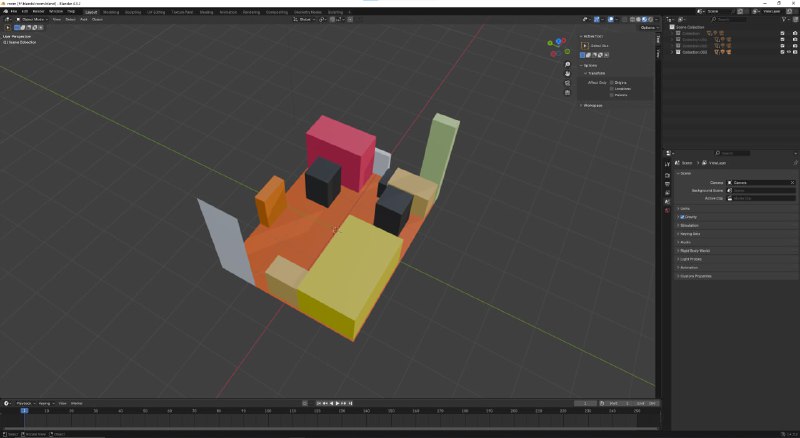Open the outliner filter funnel icon

[784, 19]
